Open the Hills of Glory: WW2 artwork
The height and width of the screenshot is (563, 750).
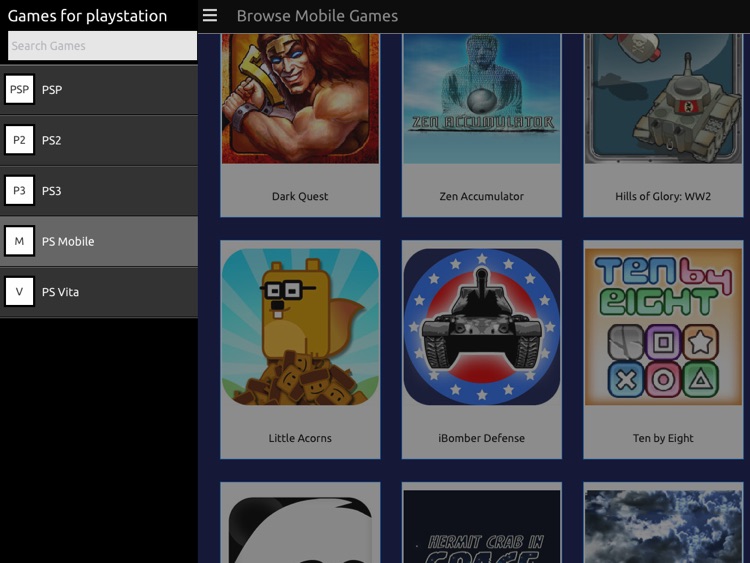pos(663,99)
